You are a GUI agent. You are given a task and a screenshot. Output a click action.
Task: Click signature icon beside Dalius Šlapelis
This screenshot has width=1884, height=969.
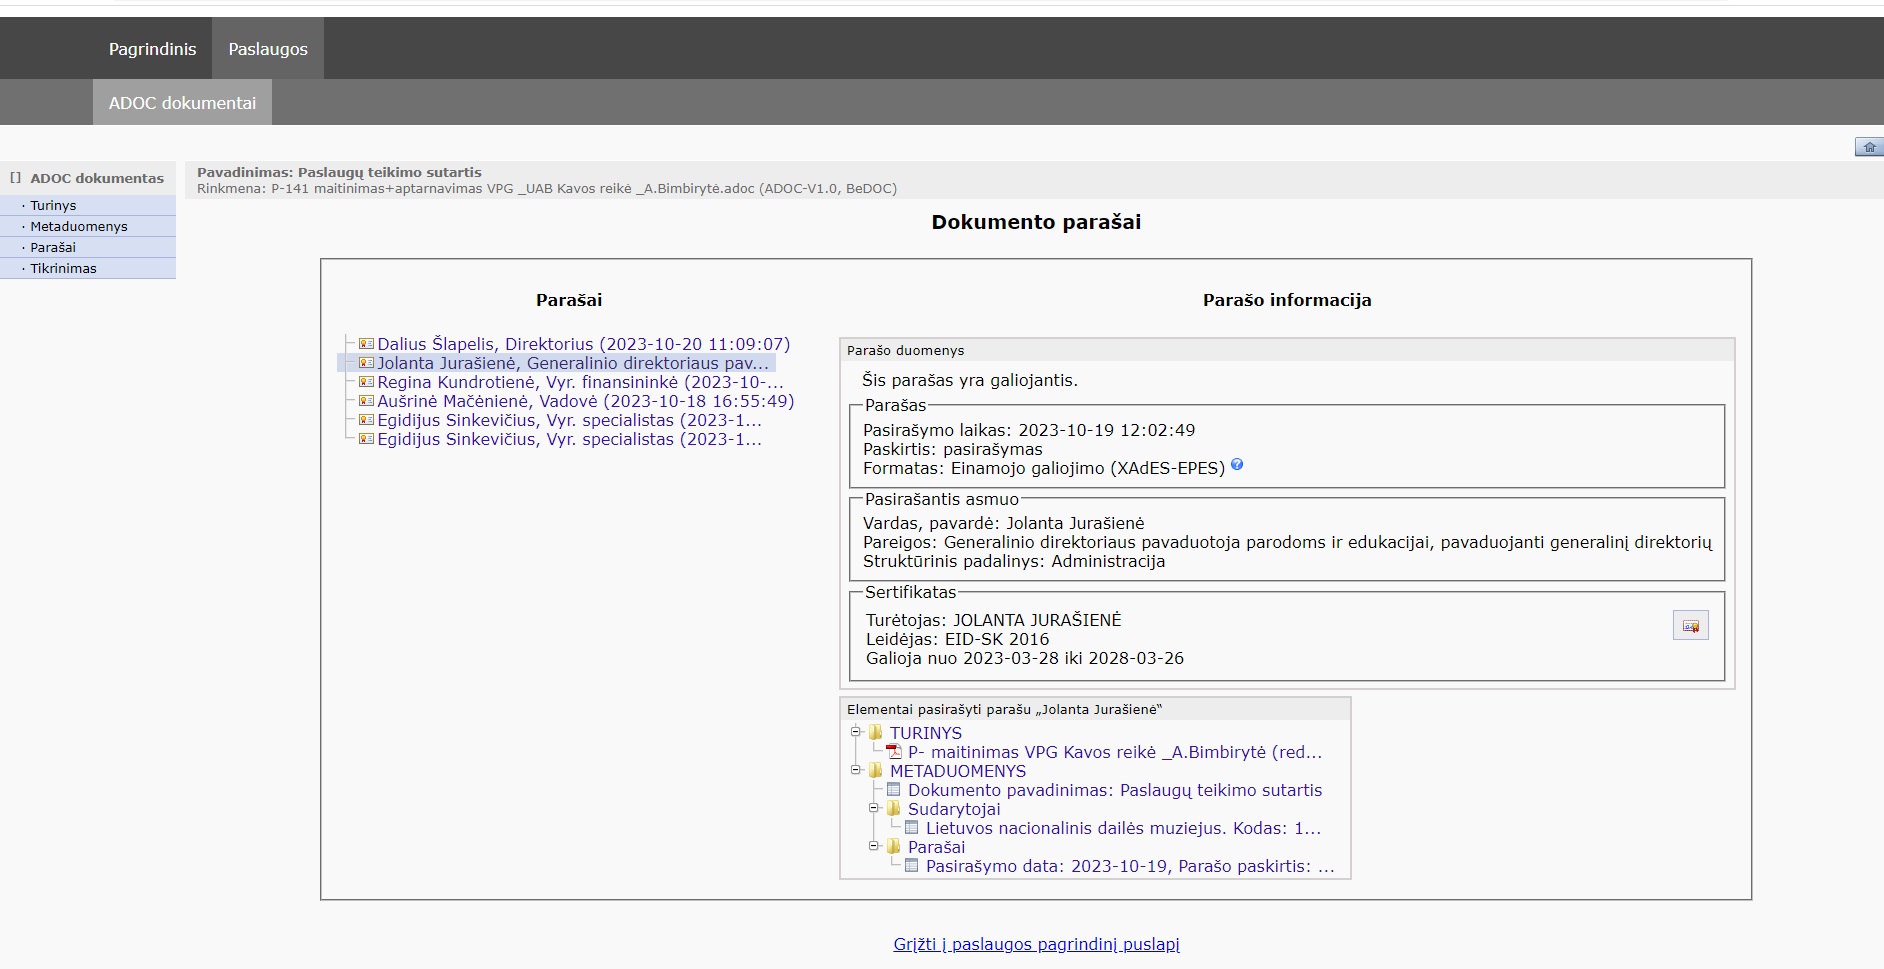coord(366,344)
